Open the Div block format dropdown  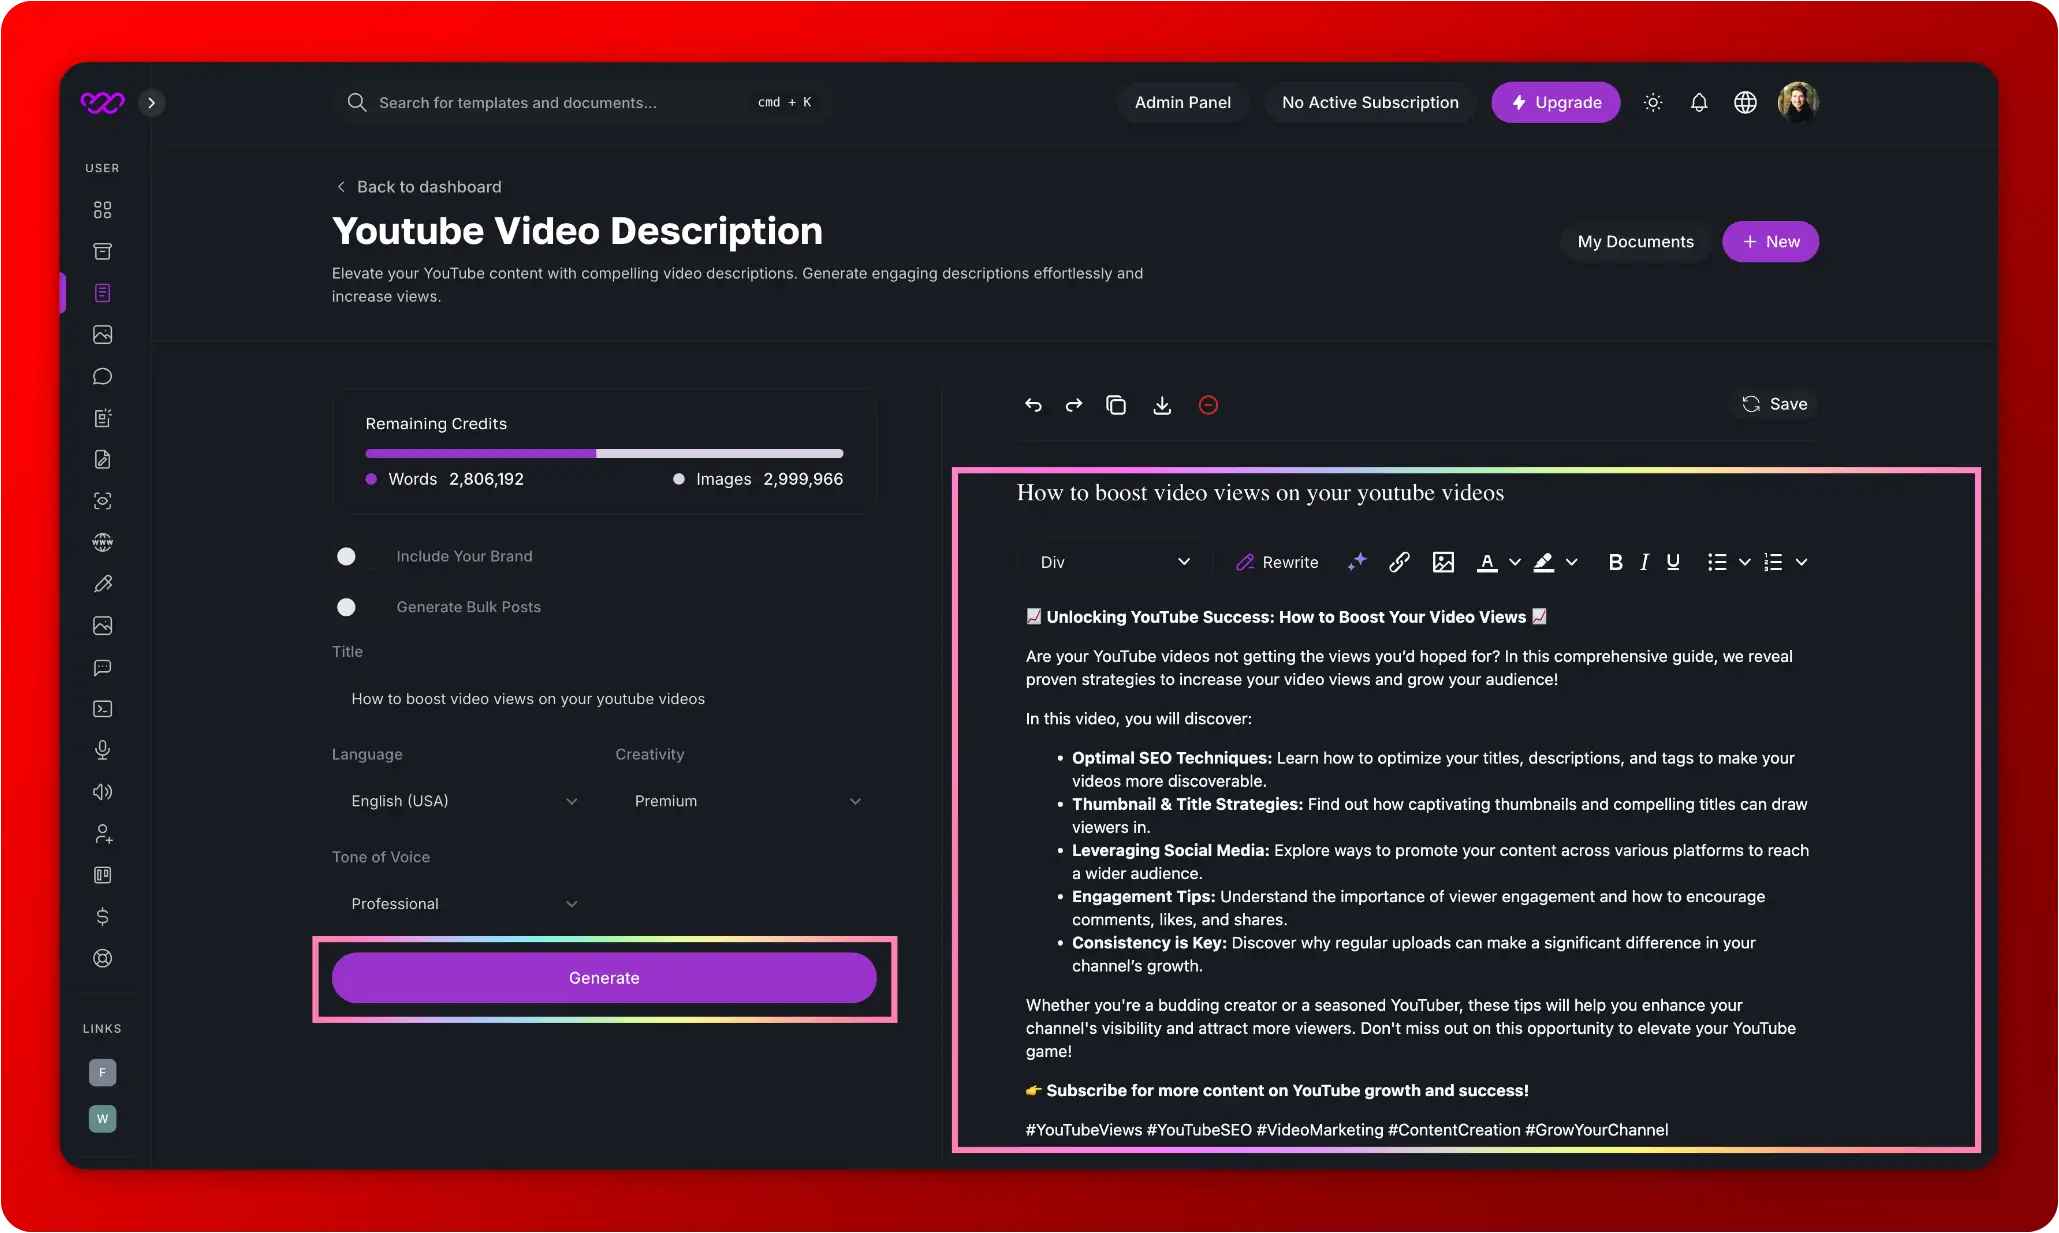coord(1114,562)
